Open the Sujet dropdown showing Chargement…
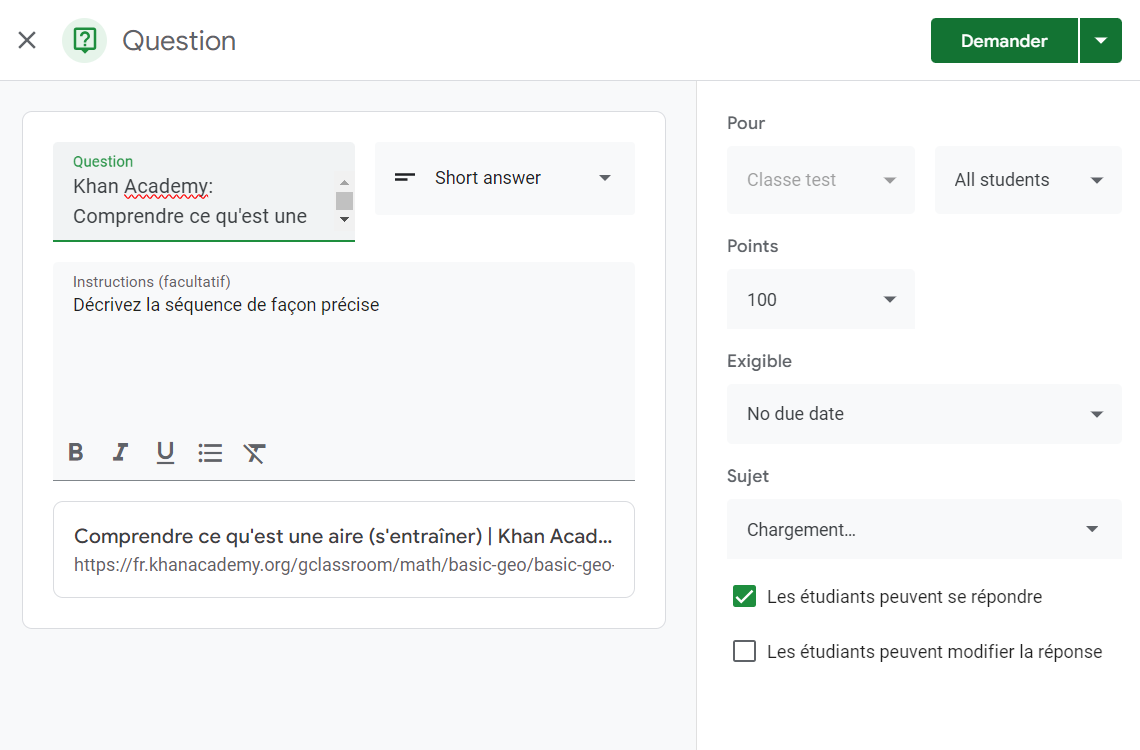1140x750 pixels. pyautogui.click(x=924, y=529)
